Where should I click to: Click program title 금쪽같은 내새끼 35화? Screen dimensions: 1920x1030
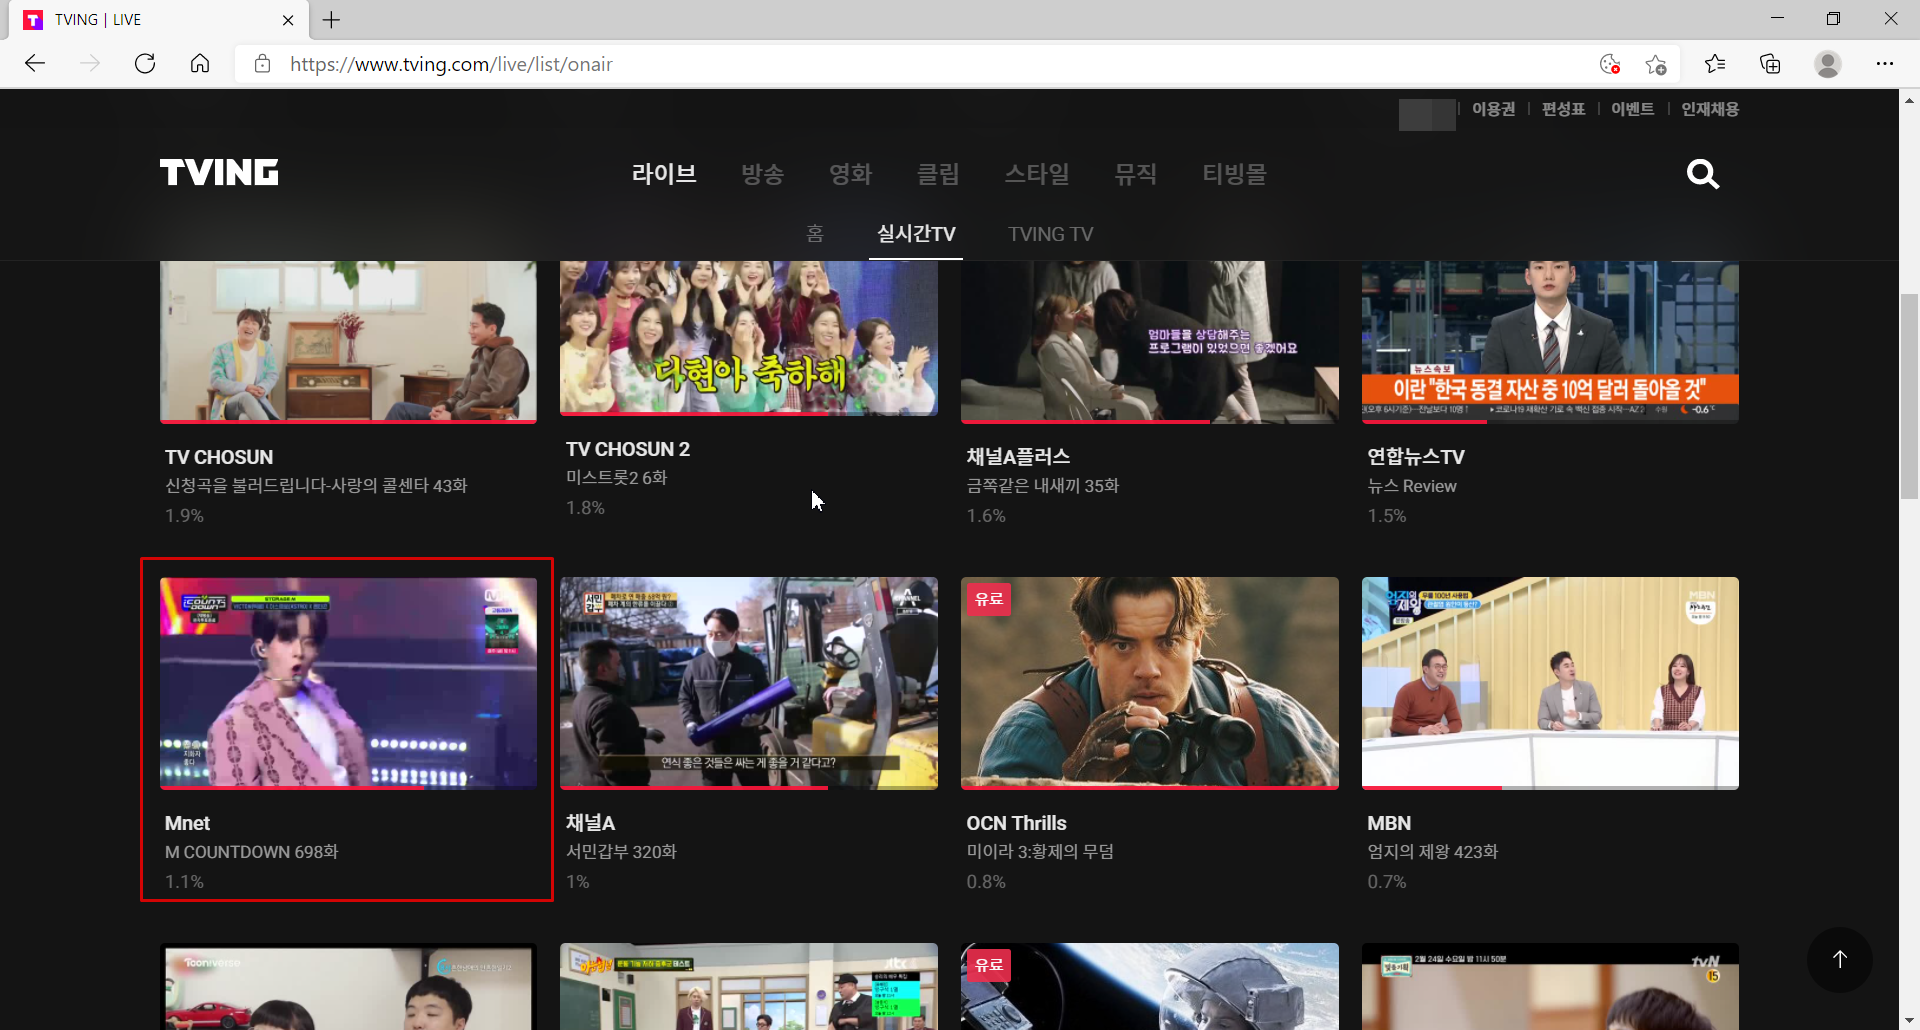click(x=1043, y=486)
